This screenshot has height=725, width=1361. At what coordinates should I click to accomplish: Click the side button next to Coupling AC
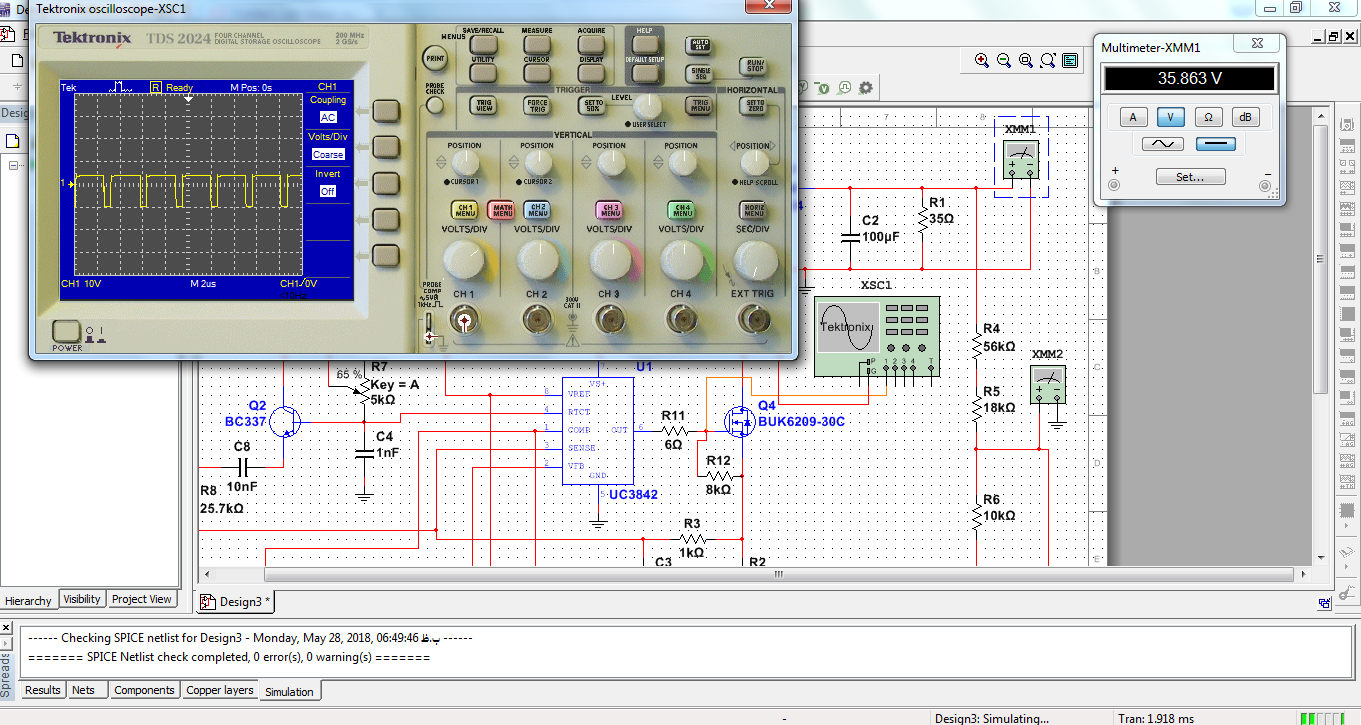(386, 110)
